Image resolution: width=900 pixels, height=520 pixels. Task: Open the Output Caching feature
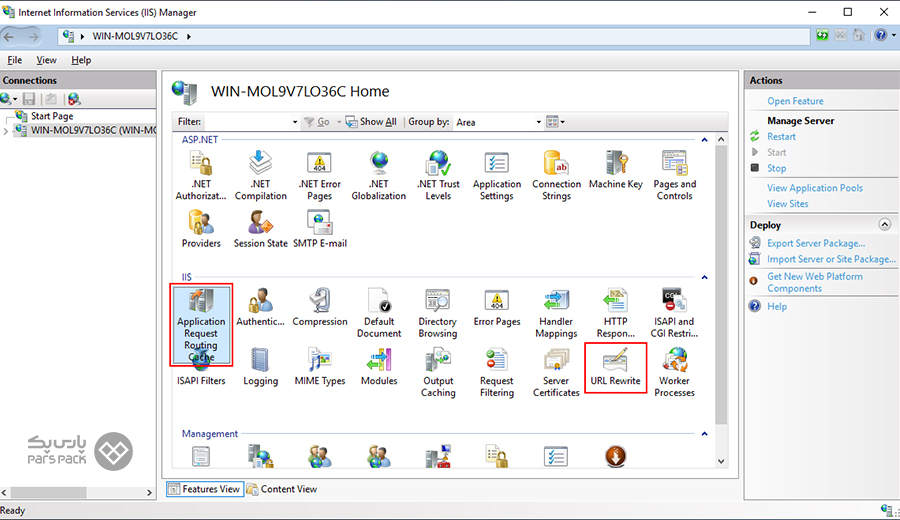[x=438, y=373]
